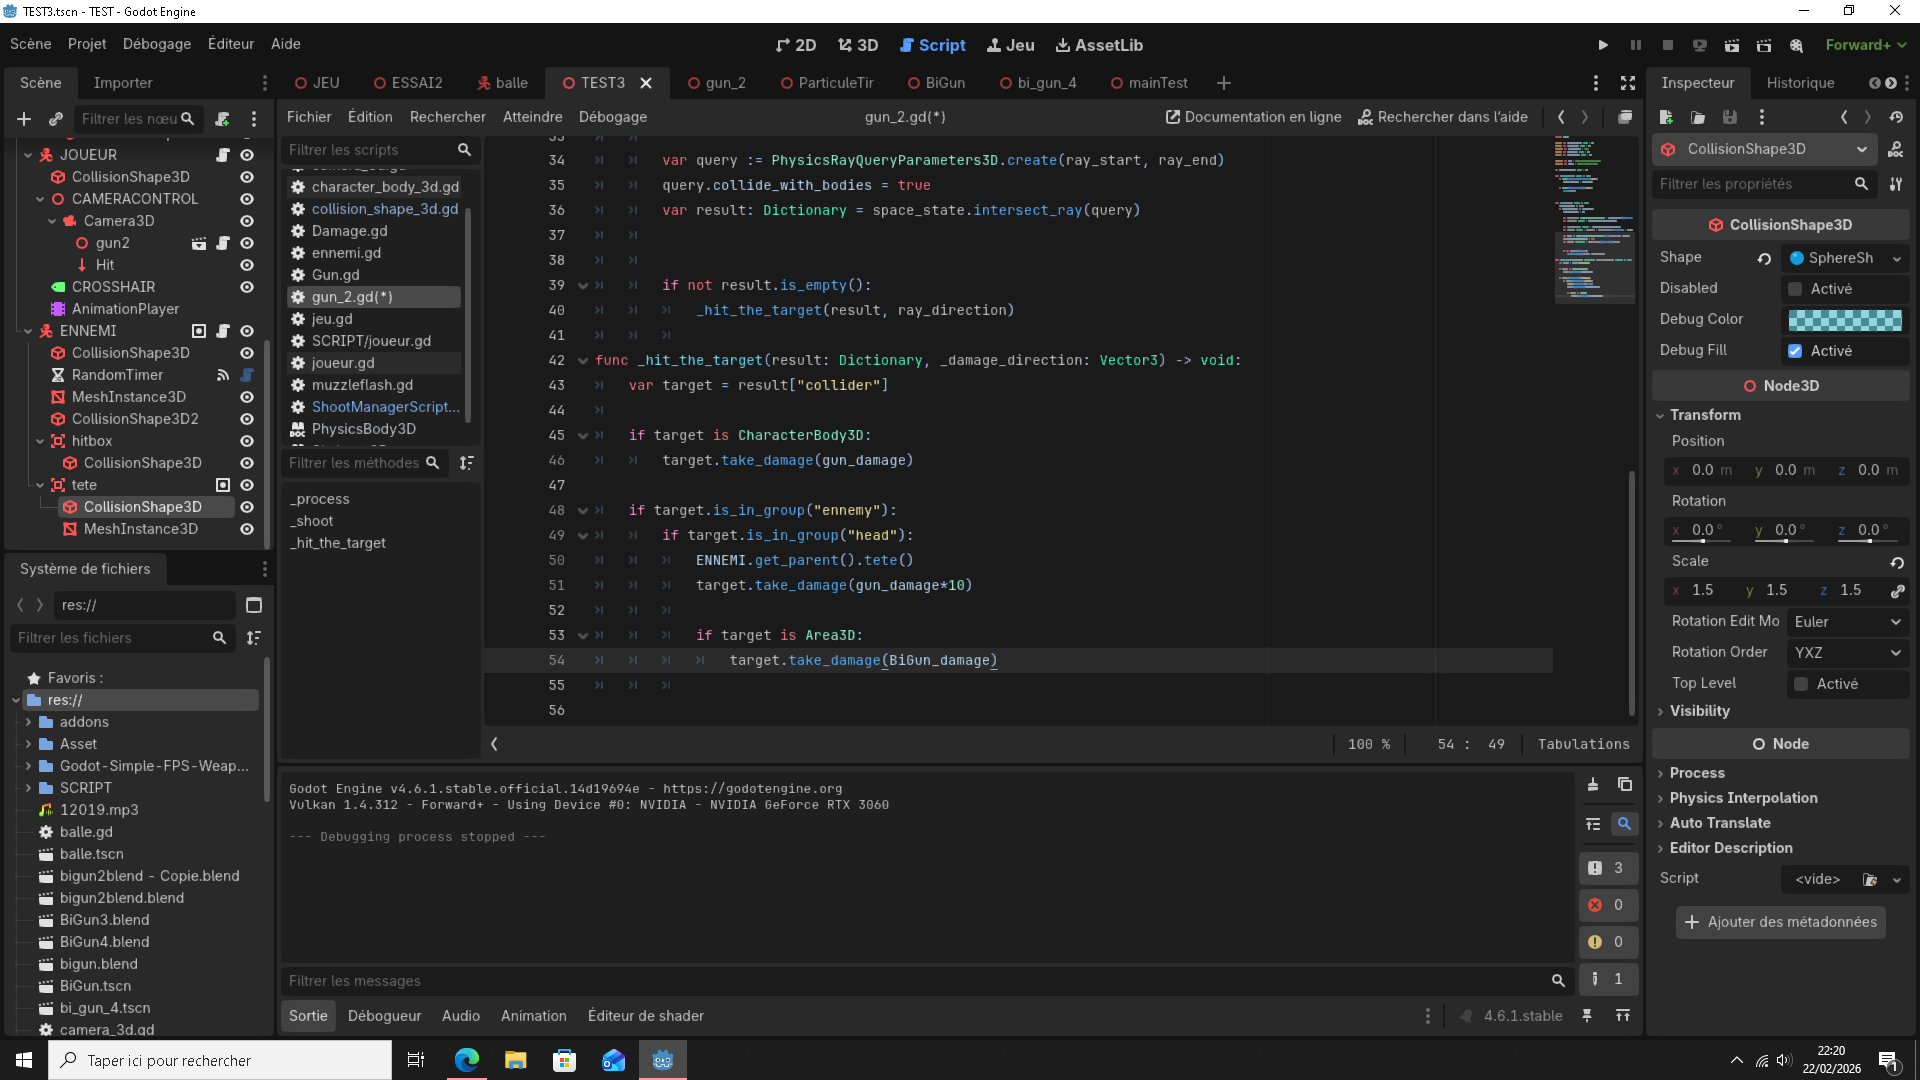Image resolution: width=1920 pixels, height=1080 pixels.
Task: Uncheck the Debug Fill option
Action: (1796, 351)
